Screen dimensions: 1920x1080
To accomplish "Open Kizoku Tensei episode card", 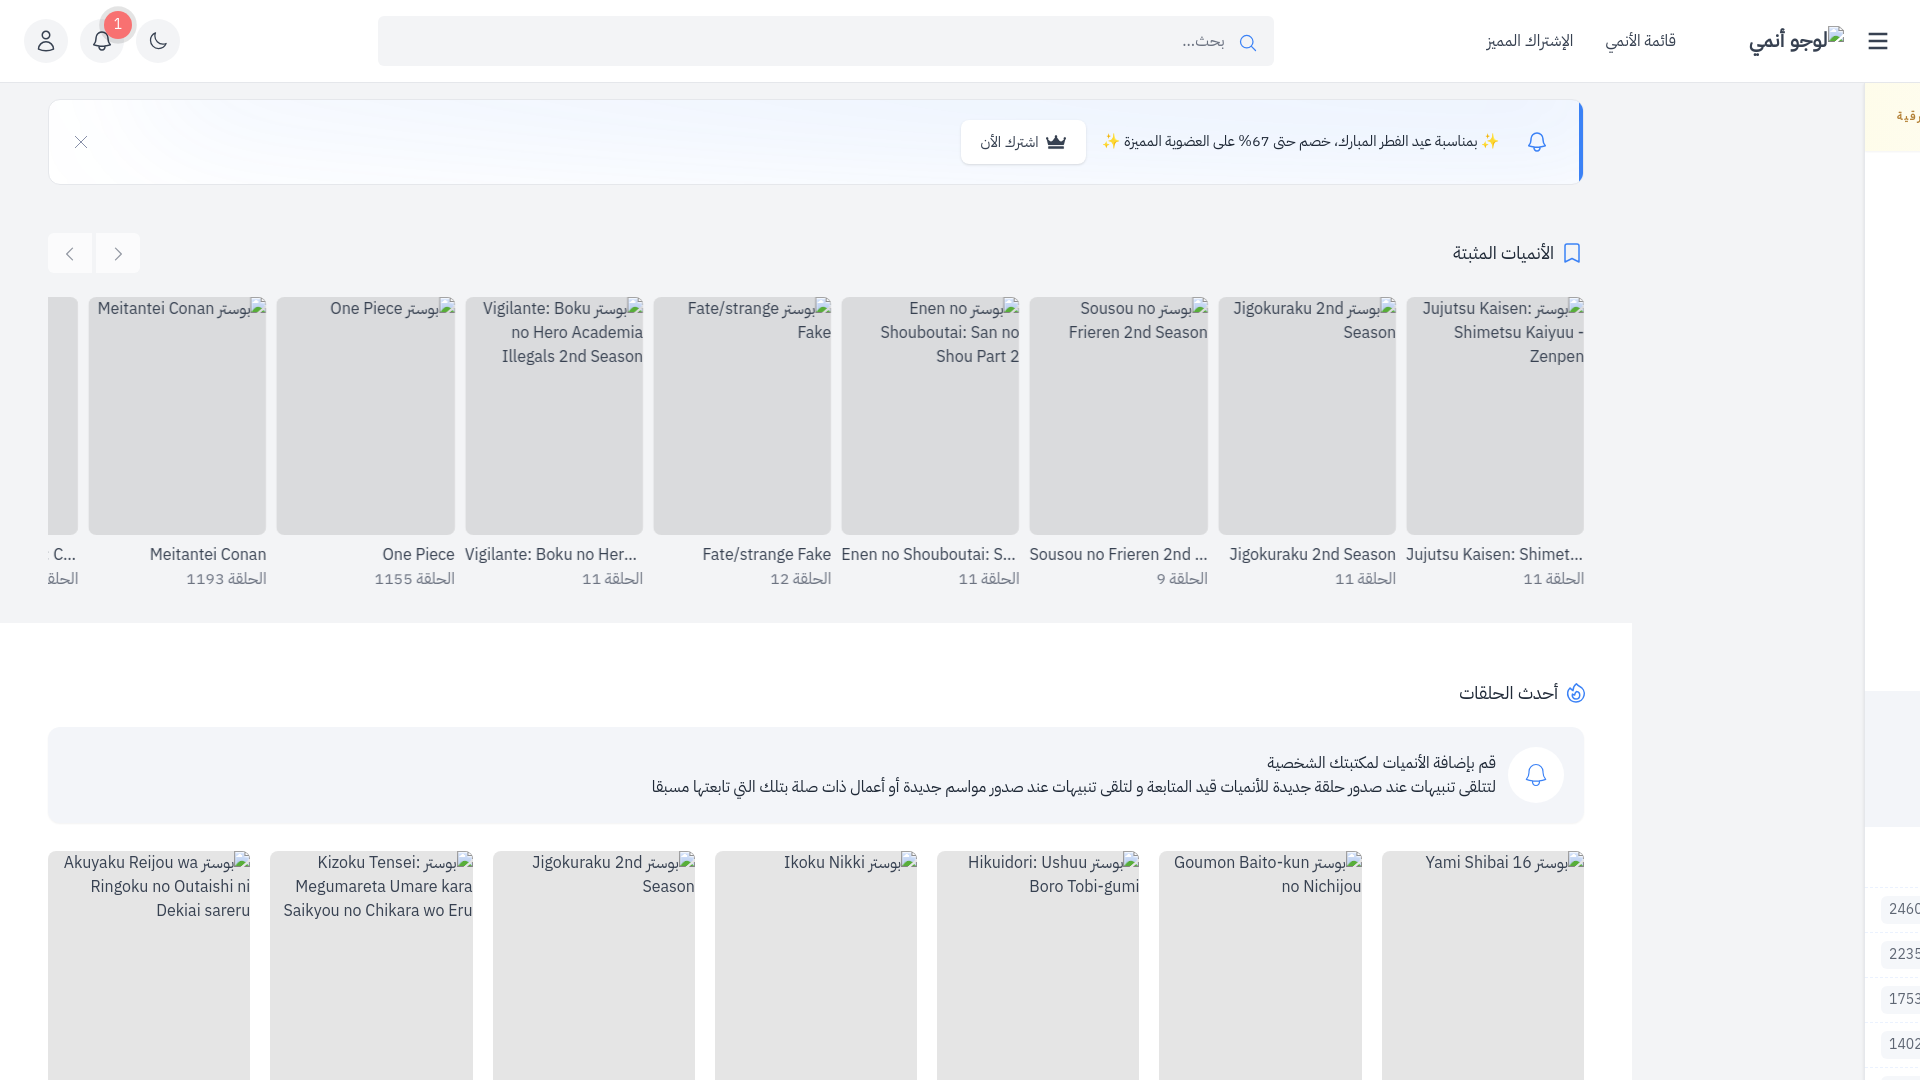I will click(x=371, y=965).
